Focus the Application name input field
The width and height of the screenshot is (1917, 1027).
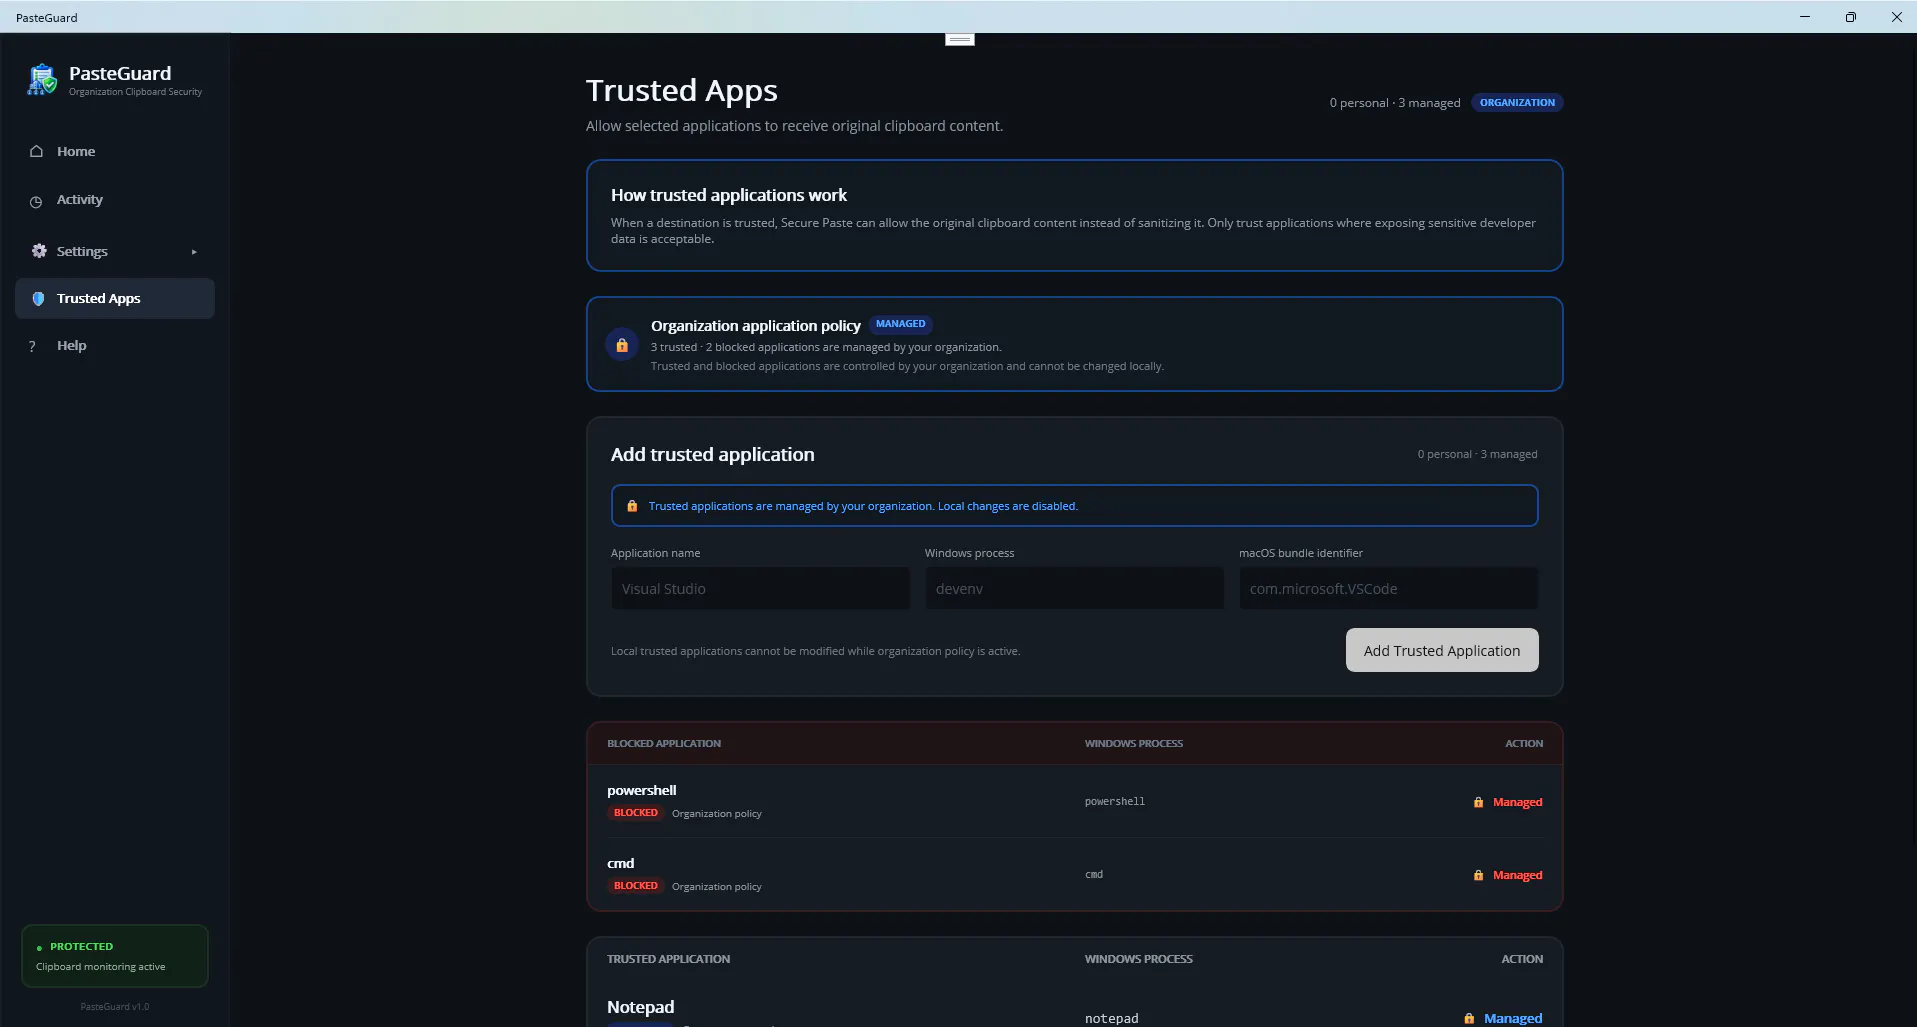pos(760,589)
